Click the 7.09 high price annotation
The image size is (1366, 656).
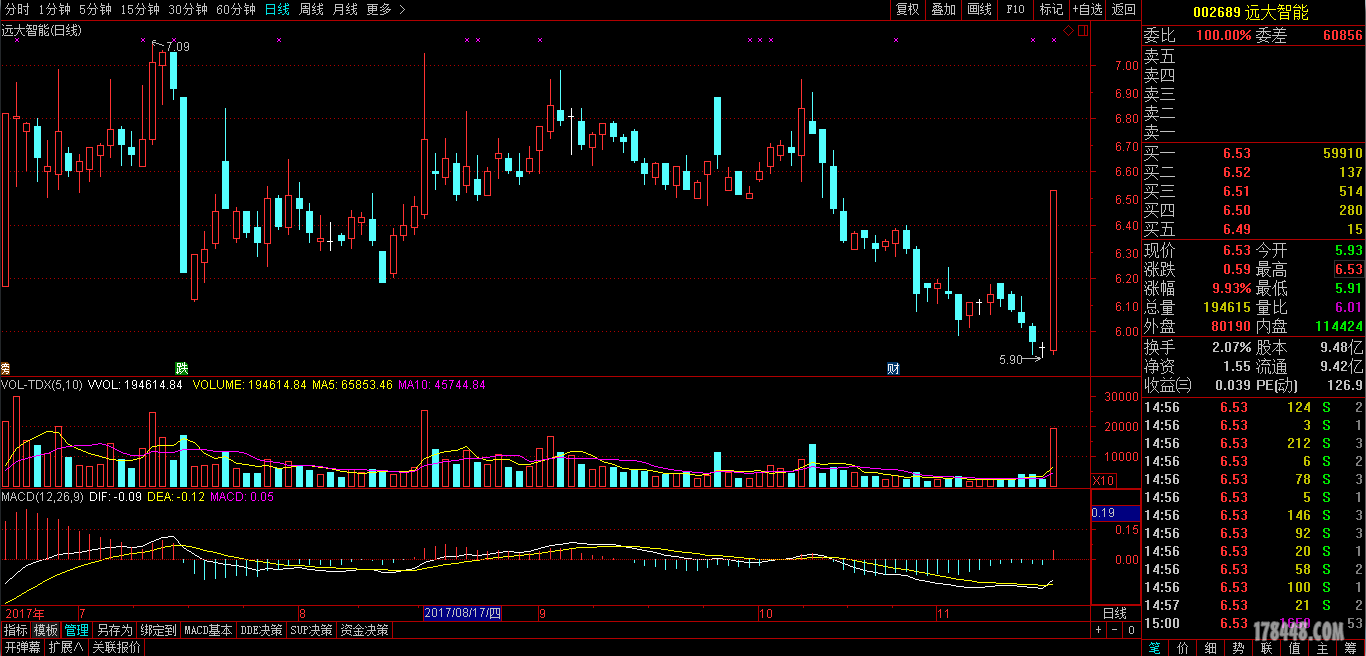178,47
